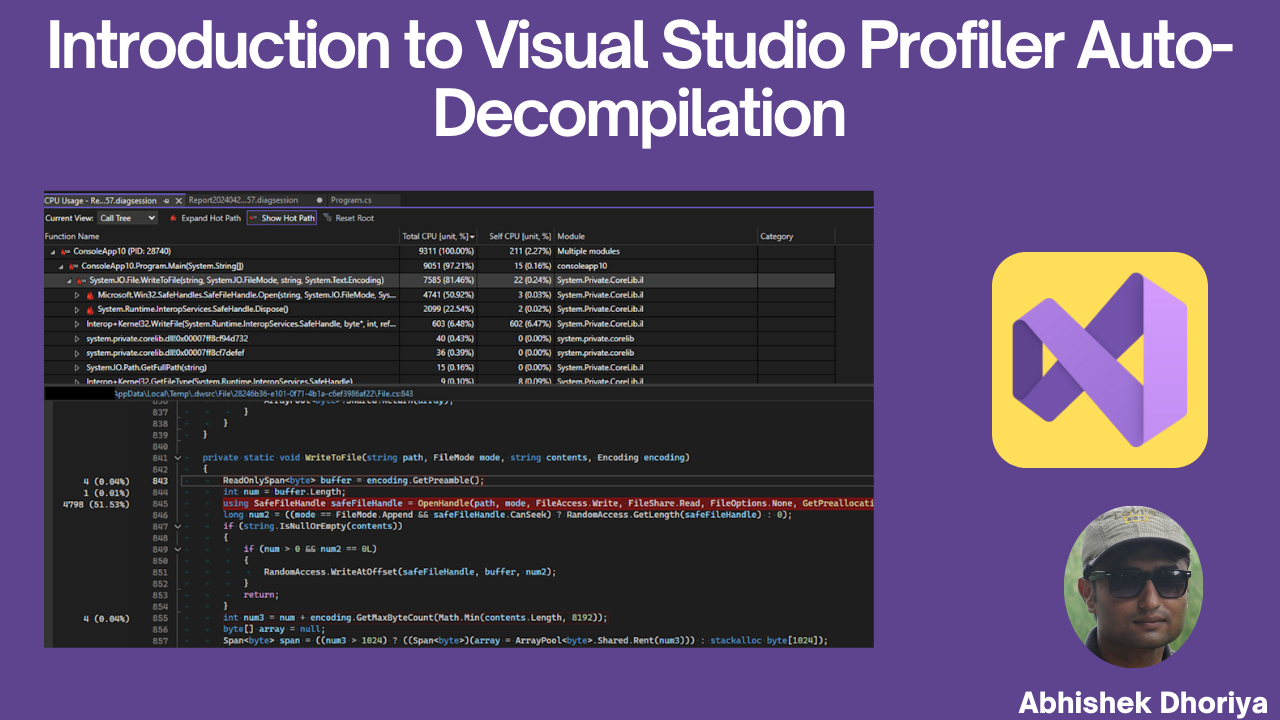The height and width of the screenshot is (720, 1280).
Task: Click the RandomAccess.WriteAtOffset code line
Action: 409,572
